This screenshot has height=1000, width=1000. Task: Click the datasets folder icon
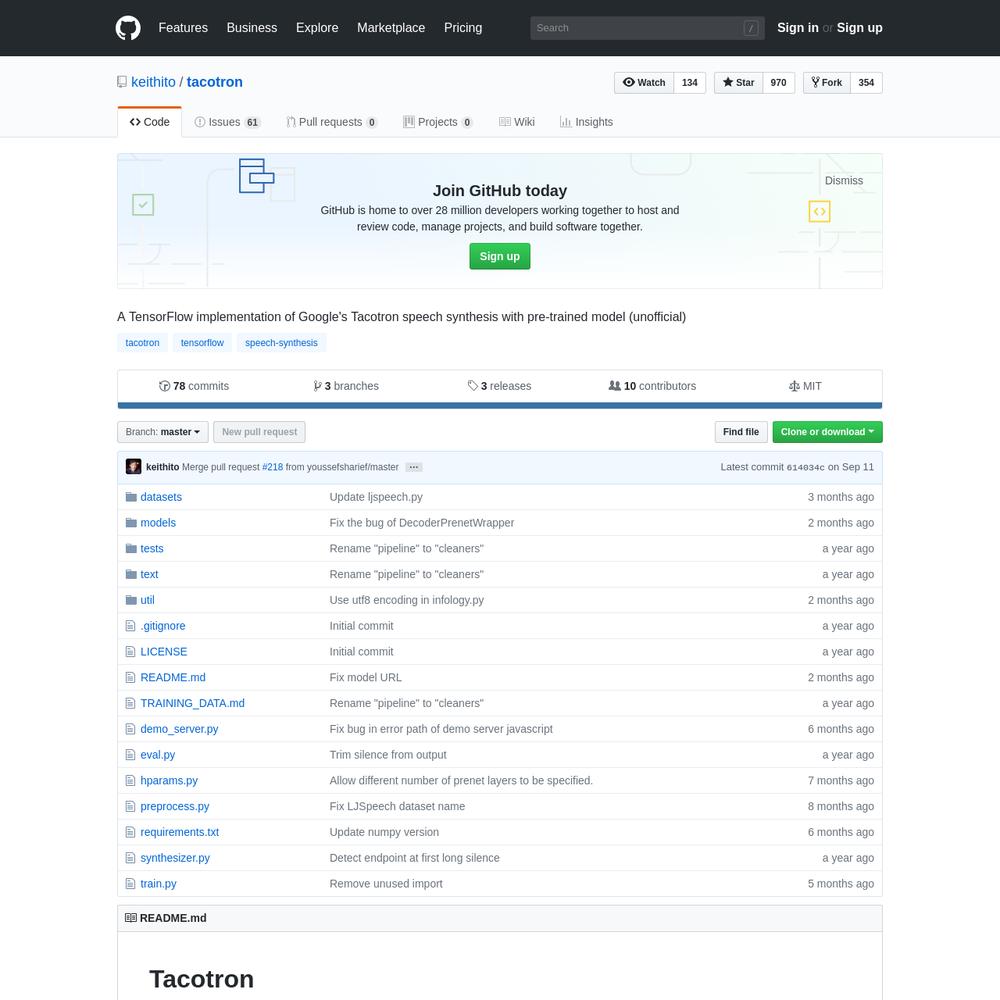131,497
